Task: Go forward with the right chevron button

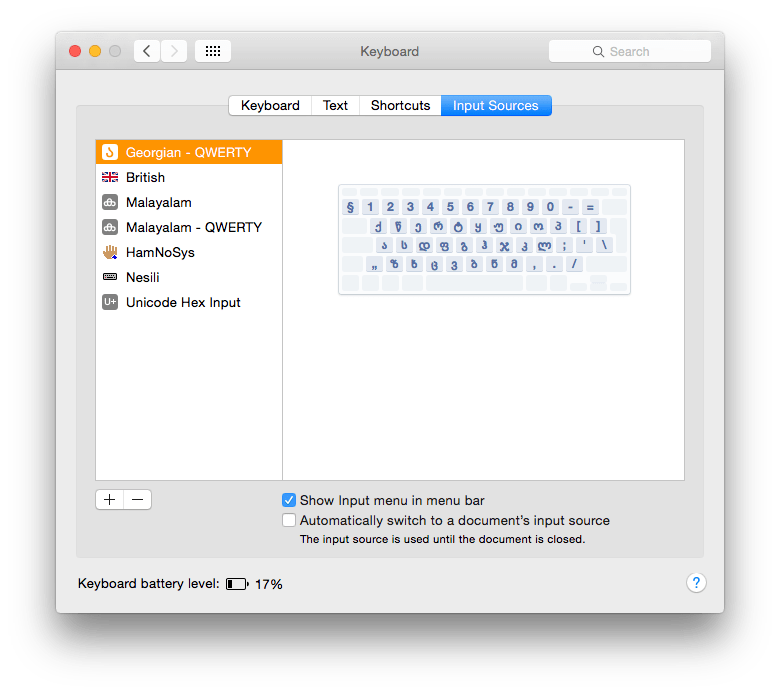Action: pos(174,51)
